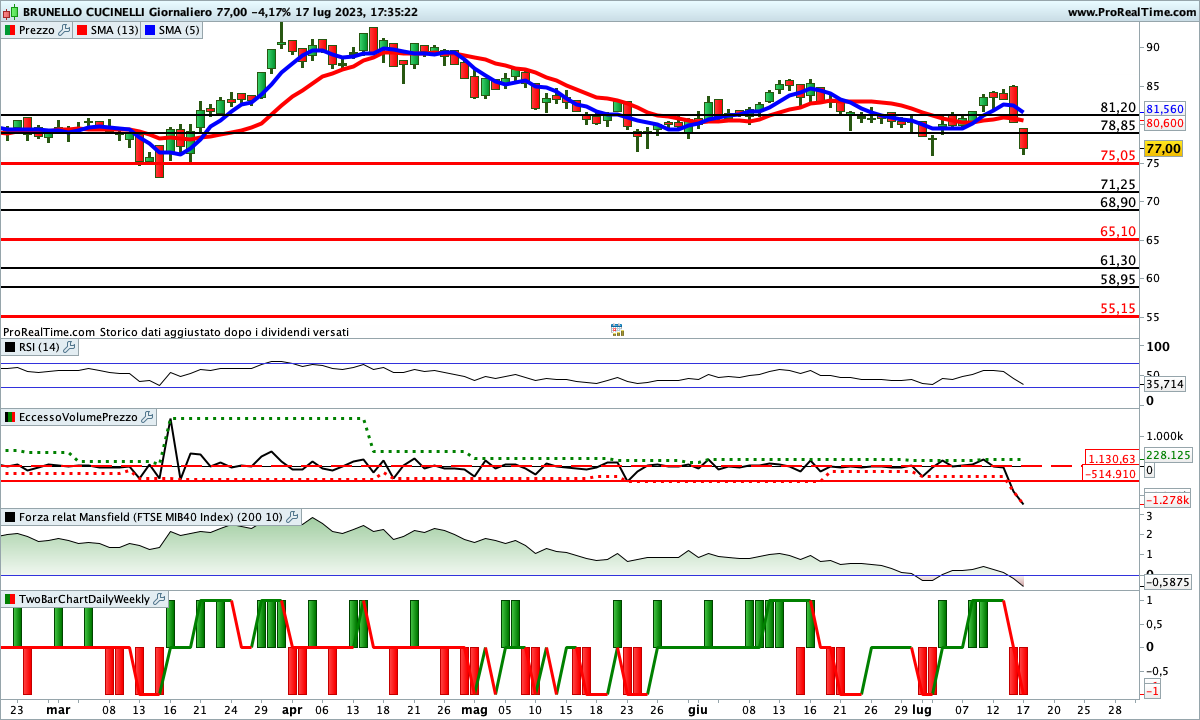The height and width of the screenshot is (720, 1200).
Task: Open the RSI (14) settings wrench
Action: [x=69, y=347]
